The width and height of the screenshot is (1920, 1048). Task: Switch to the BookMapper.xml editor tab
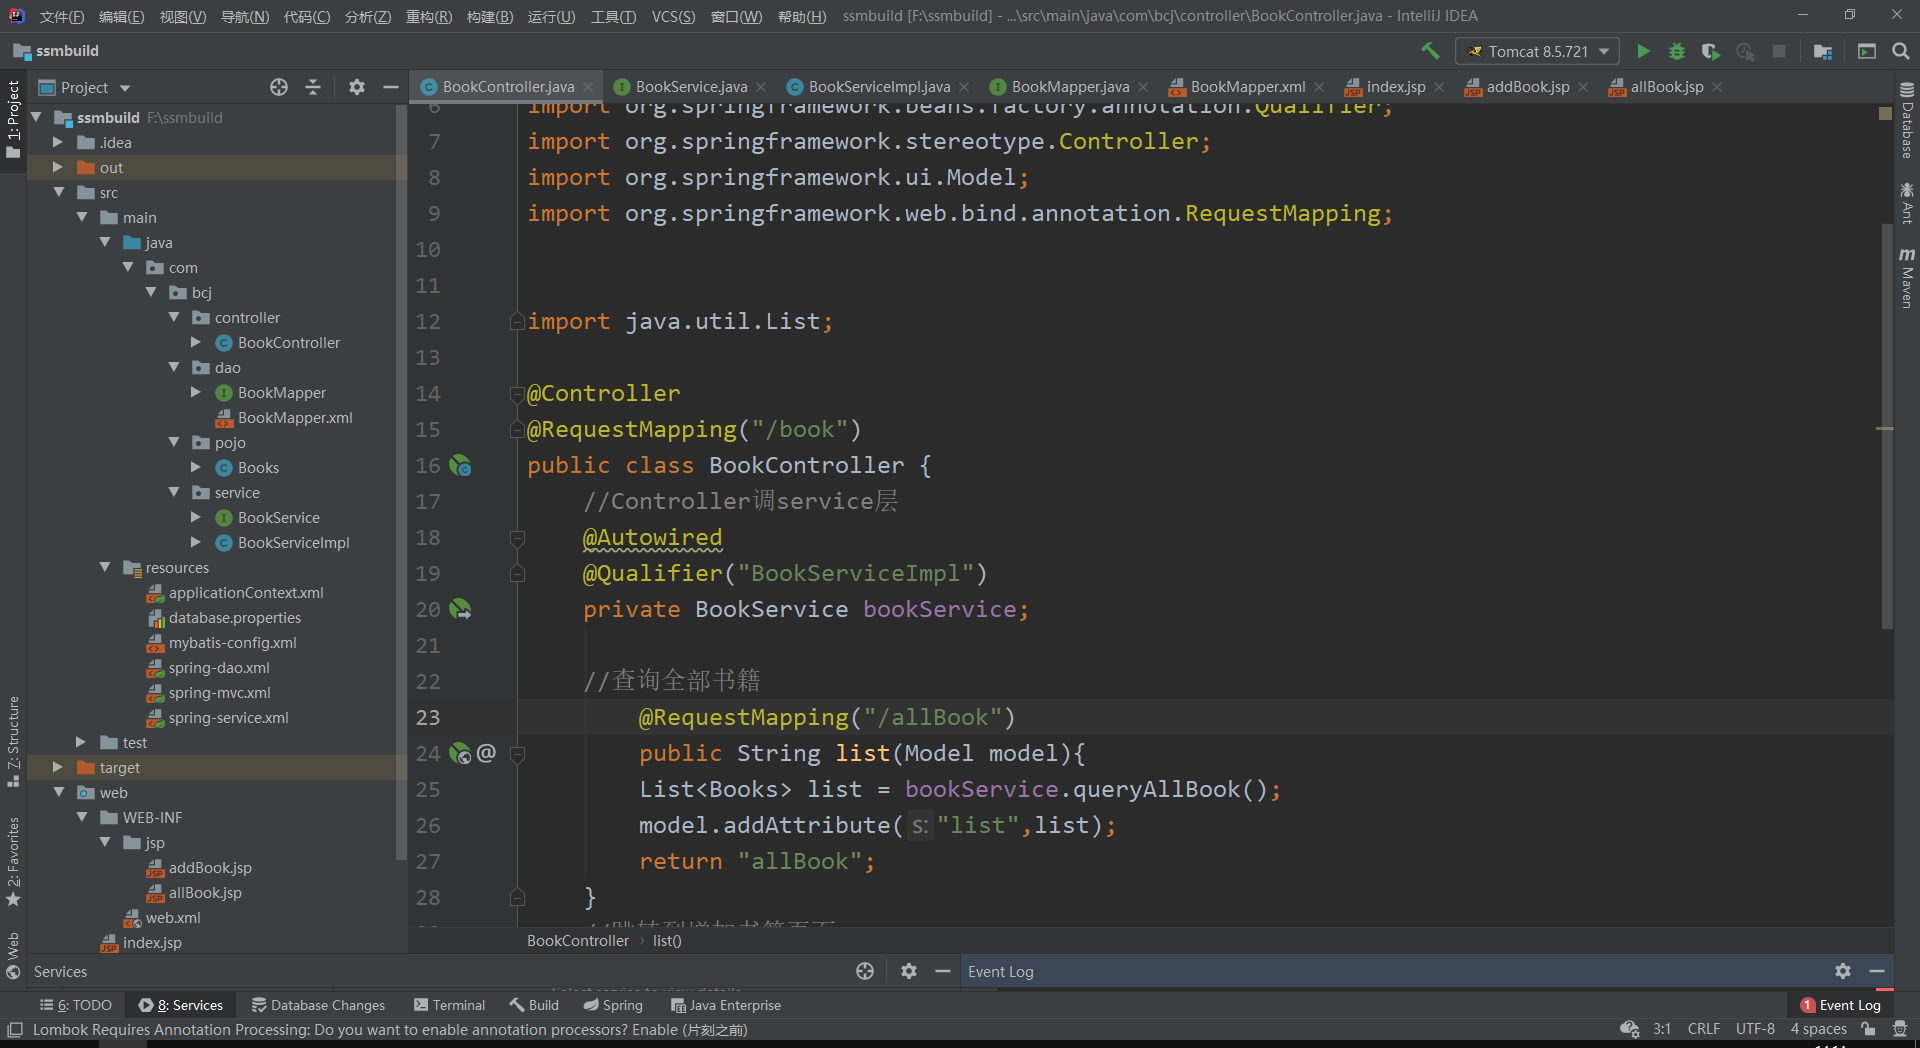(x=1246, y=87)
